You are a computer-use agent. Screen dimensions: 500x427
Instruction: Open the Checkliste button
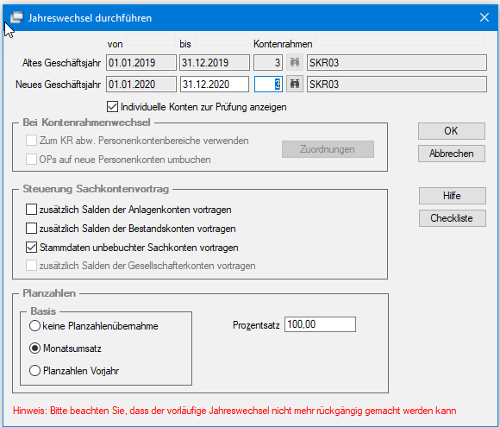(452, 218)
